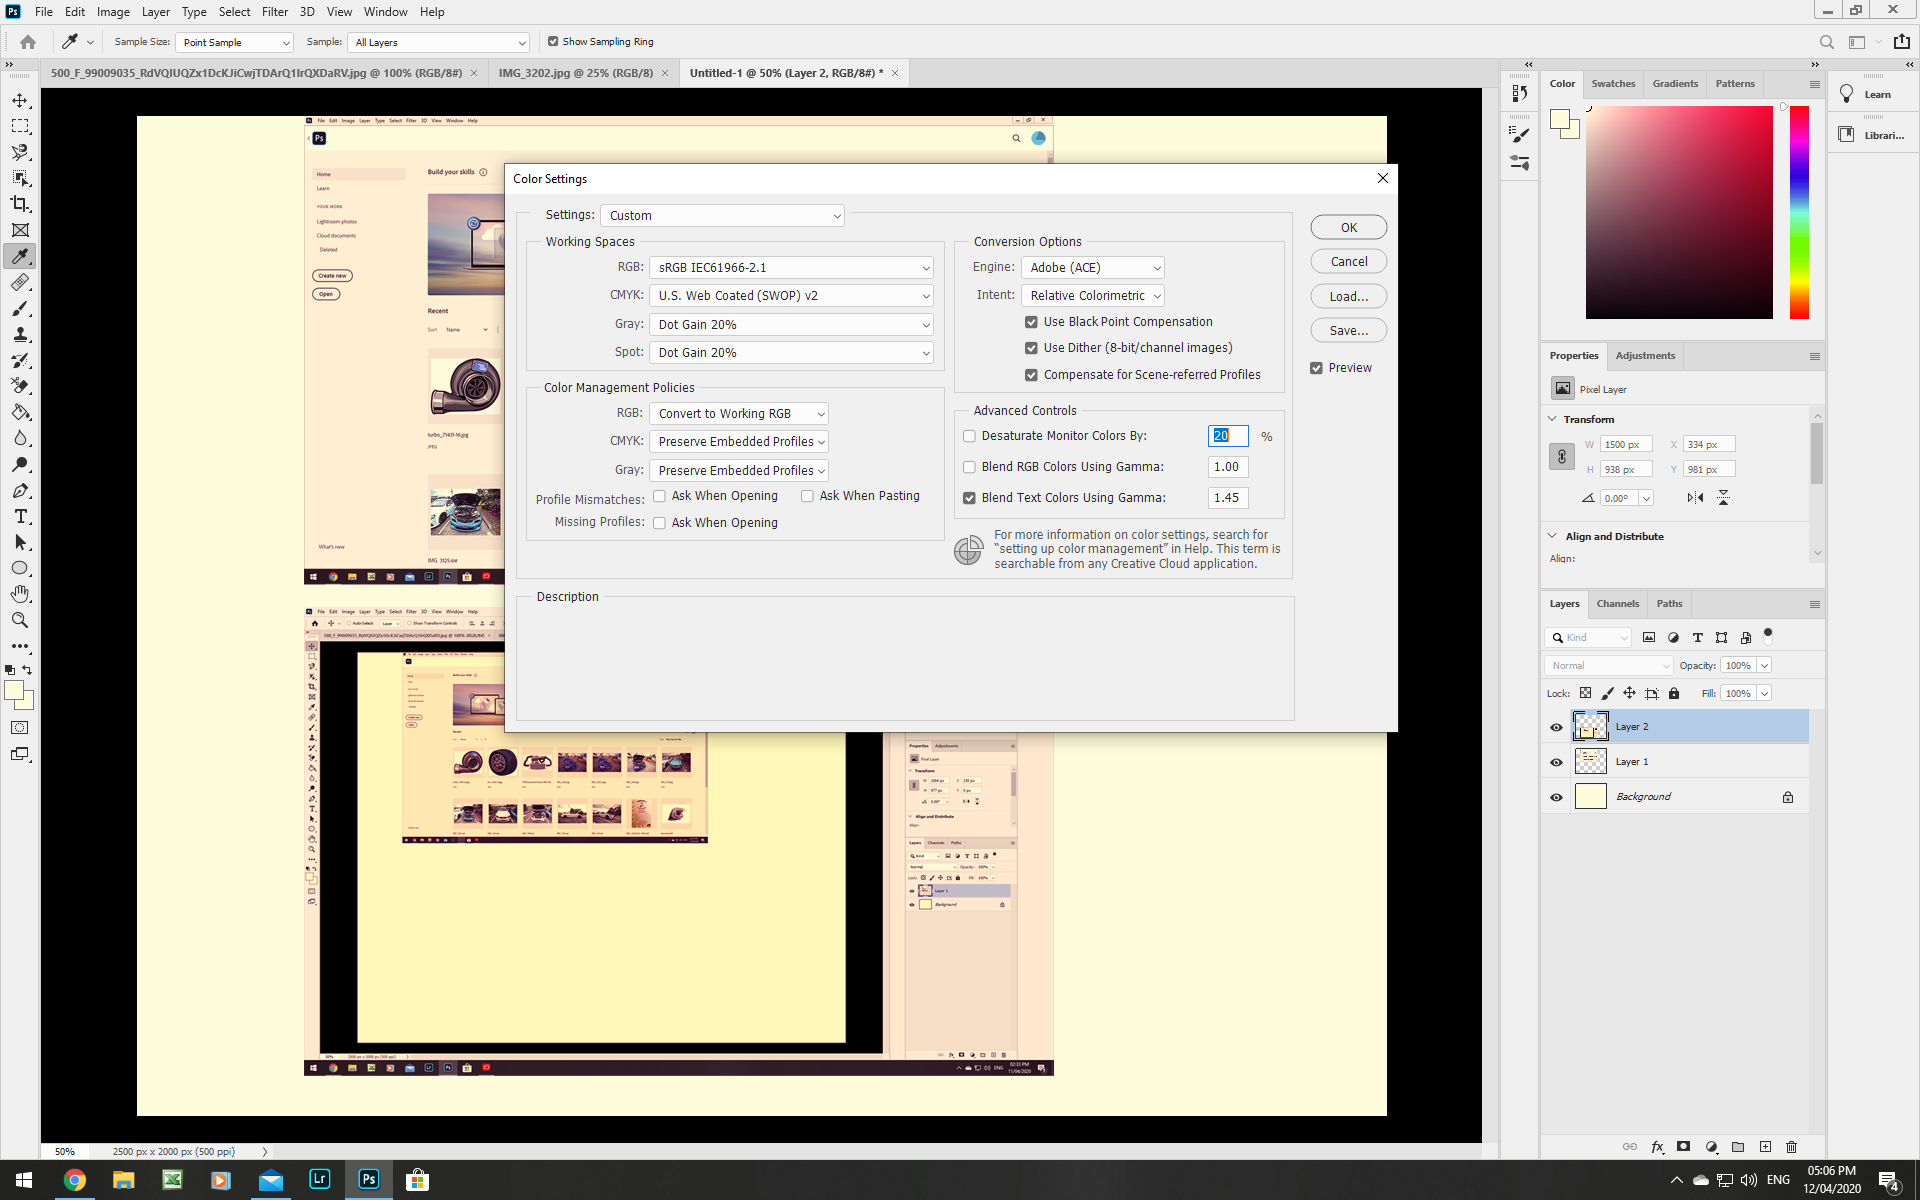
Task: Change the conversion Engine dropdown
Action: click(x=1092, y=267)
